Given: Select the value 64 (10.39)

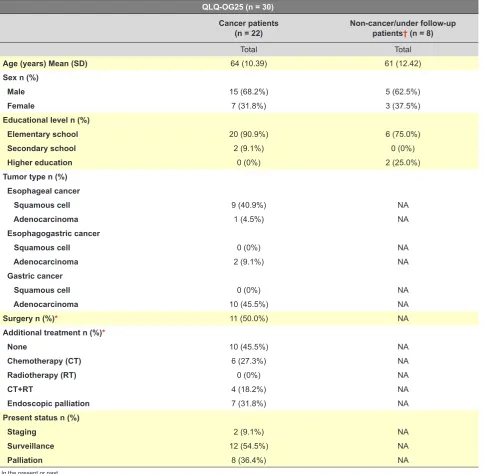Looking at the screenshot, I should pos(249,63).
